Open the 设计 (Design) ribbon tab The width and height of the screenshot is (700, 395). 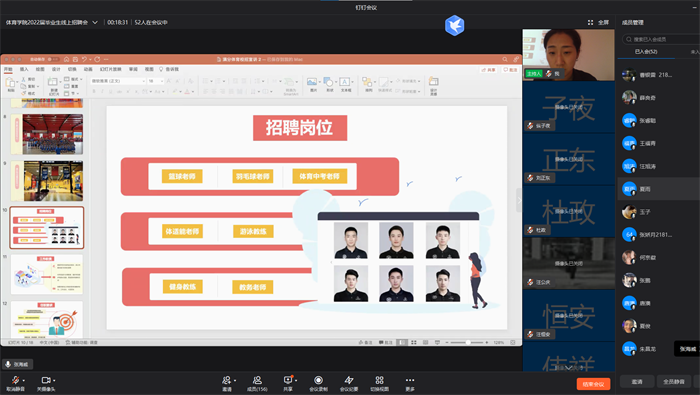[x=56, y=69]
